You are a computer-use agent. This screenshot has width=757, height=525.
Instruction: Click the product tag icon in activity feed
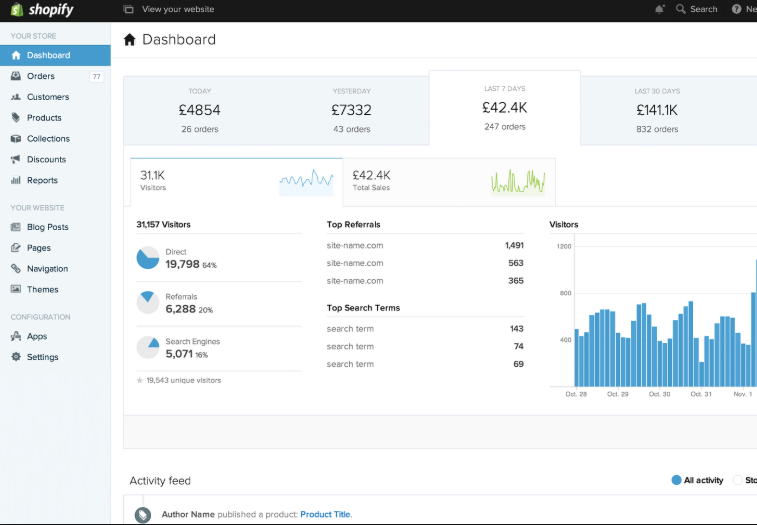[142, 515]
